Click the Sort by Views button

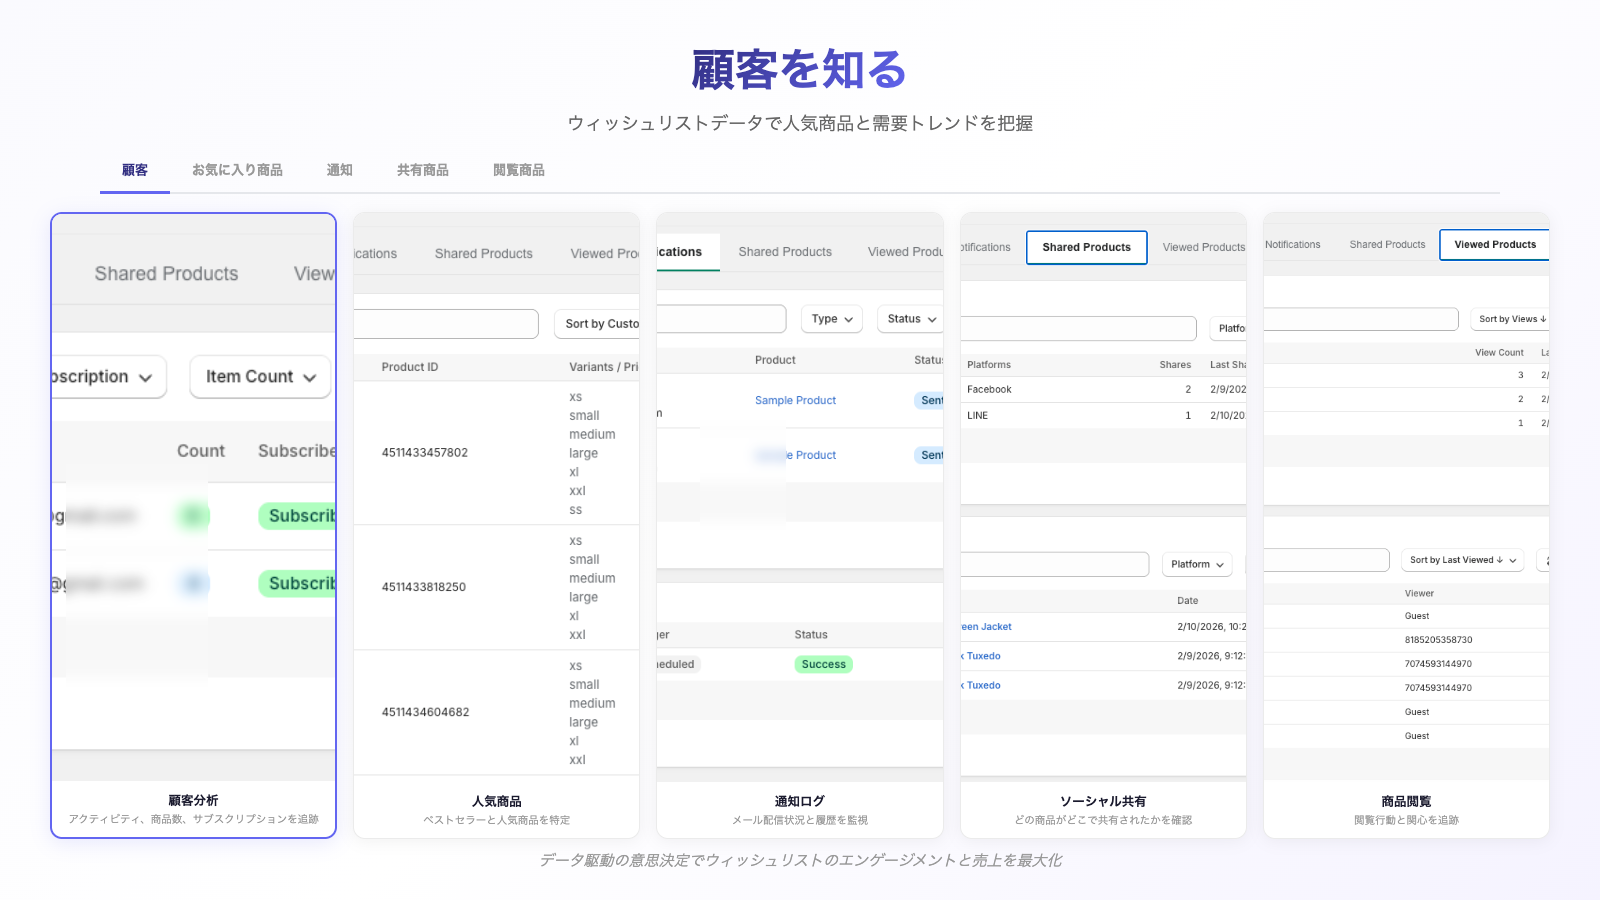[x=1510, y=319]
